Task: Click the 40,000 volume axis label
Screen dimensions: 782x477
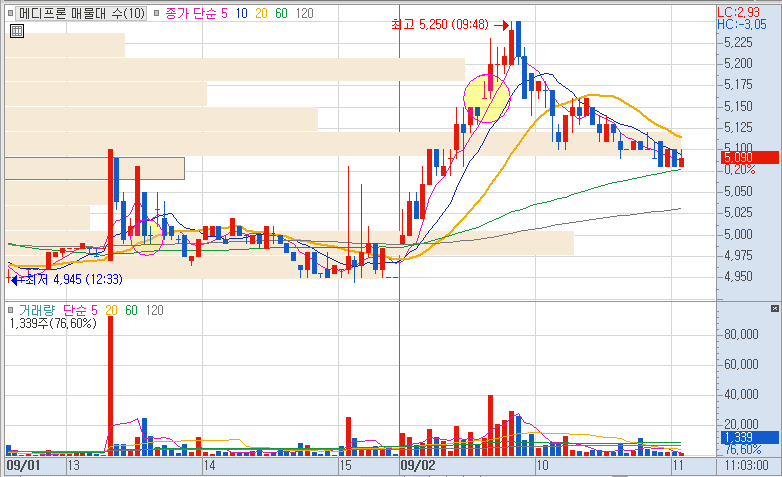Action: pyautogui.click(x=741, y=394)
